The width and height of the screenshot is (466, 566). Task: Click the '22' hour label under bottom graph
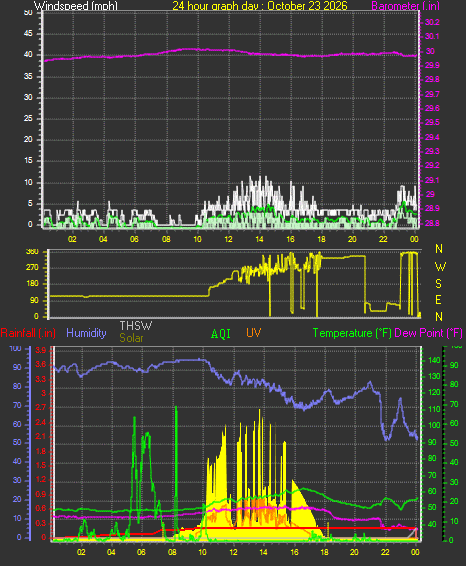click(385, 552)
